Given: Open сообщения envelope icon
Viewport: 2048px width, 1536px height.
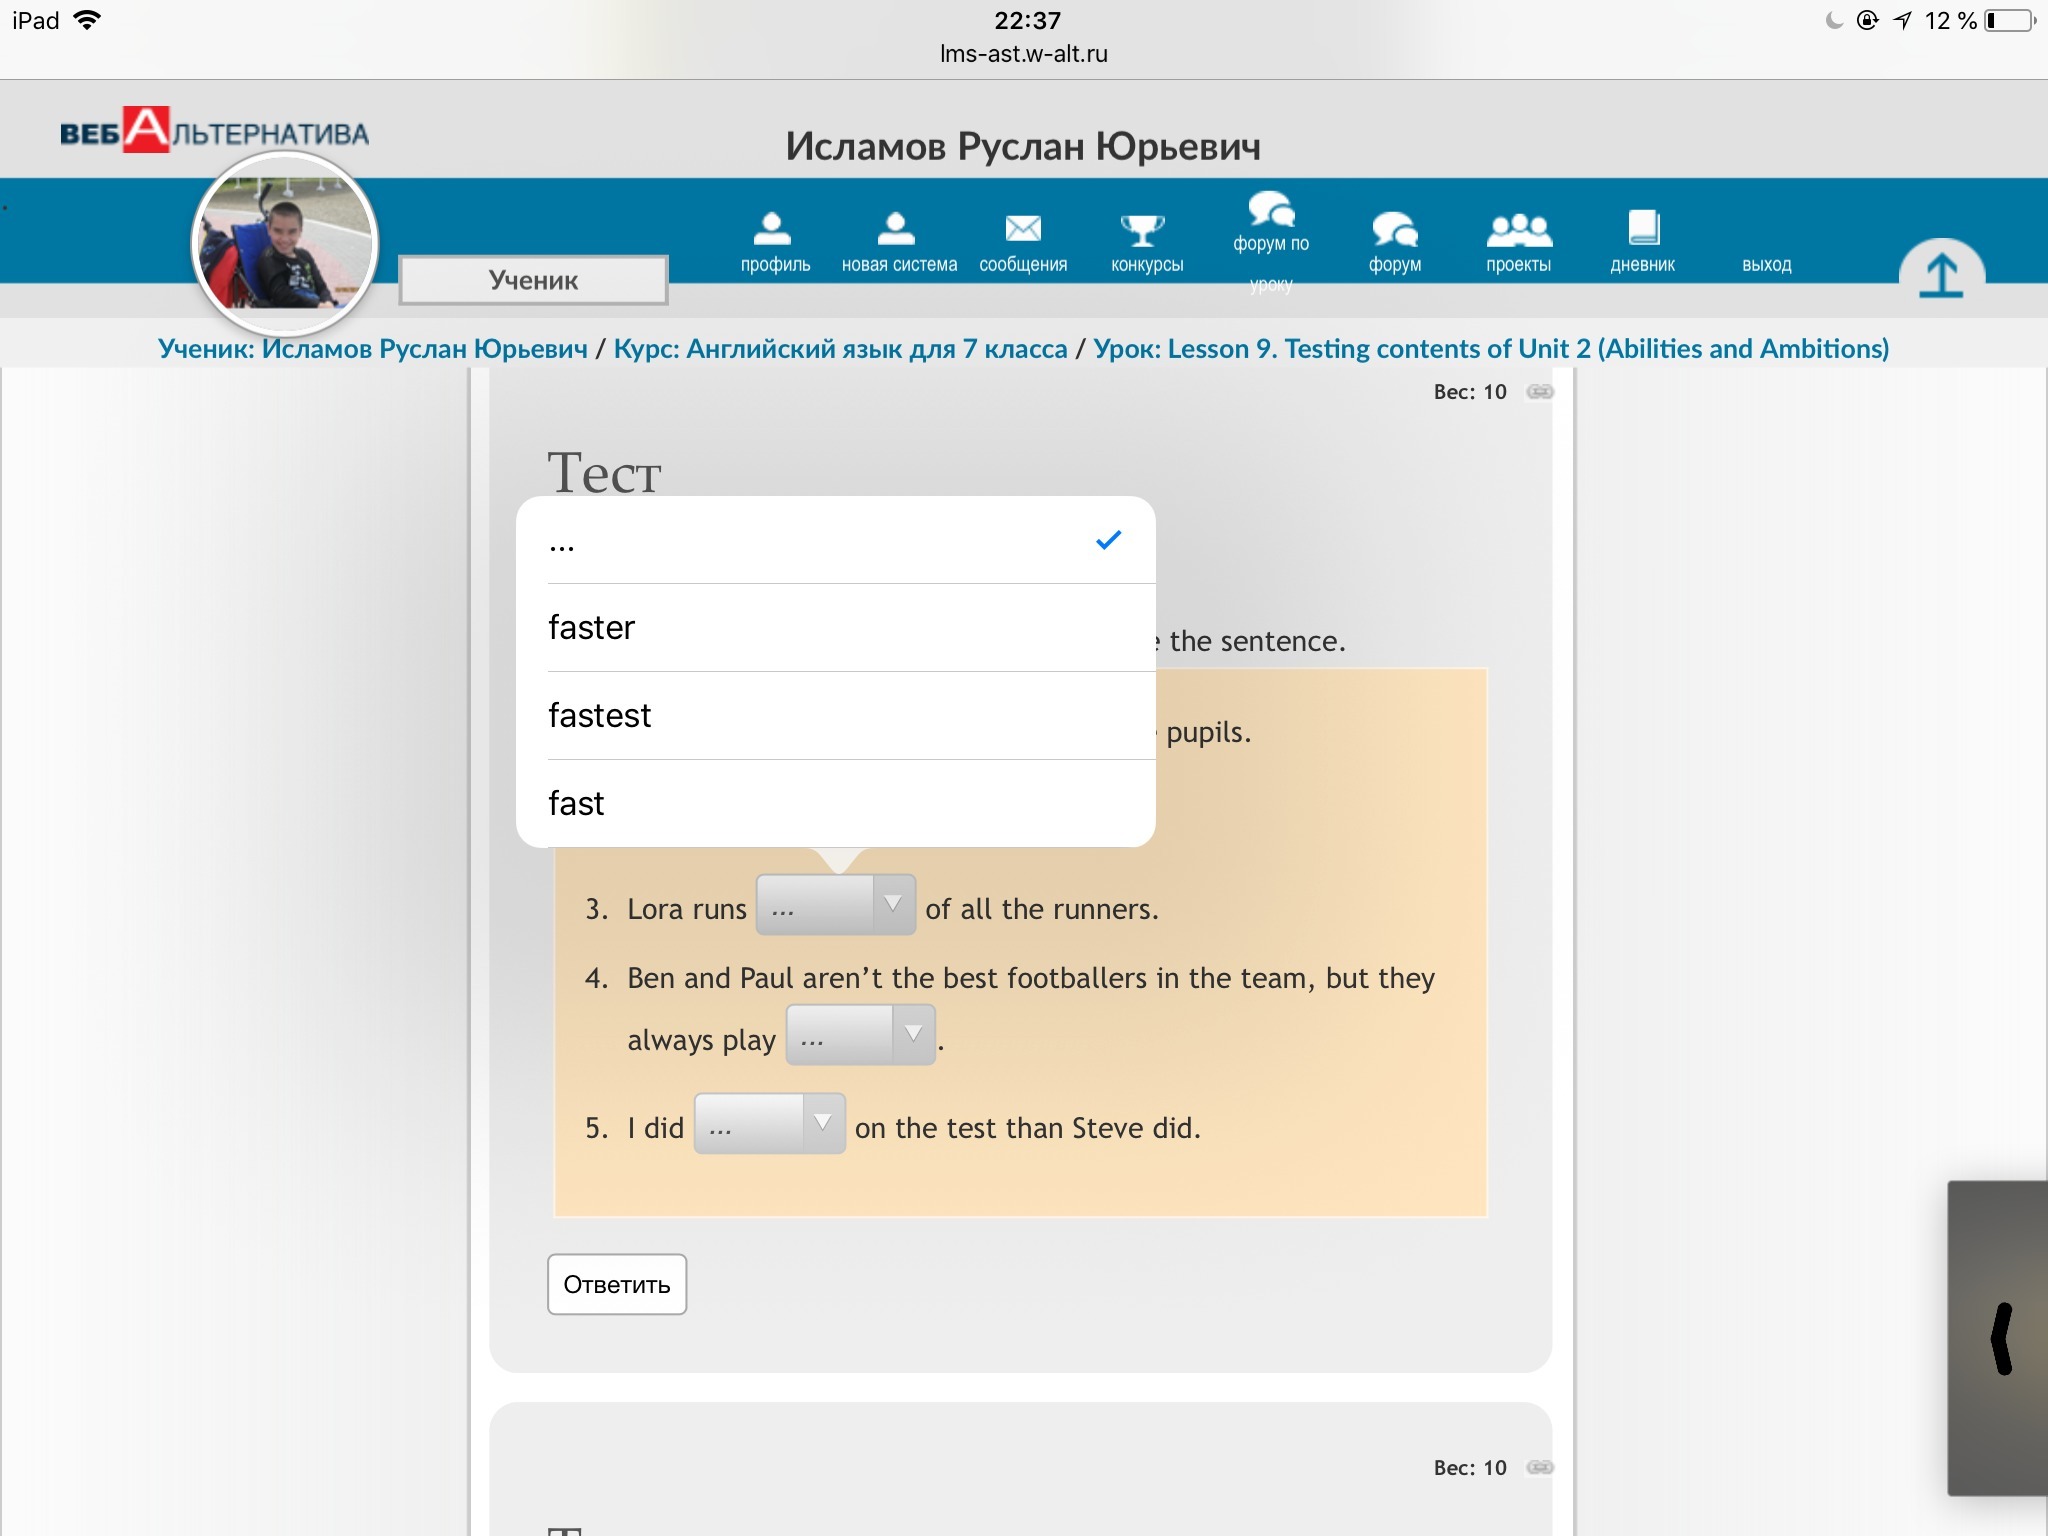Looking at the screenshot, I should pyautogui.click(x=1022, y=229).
